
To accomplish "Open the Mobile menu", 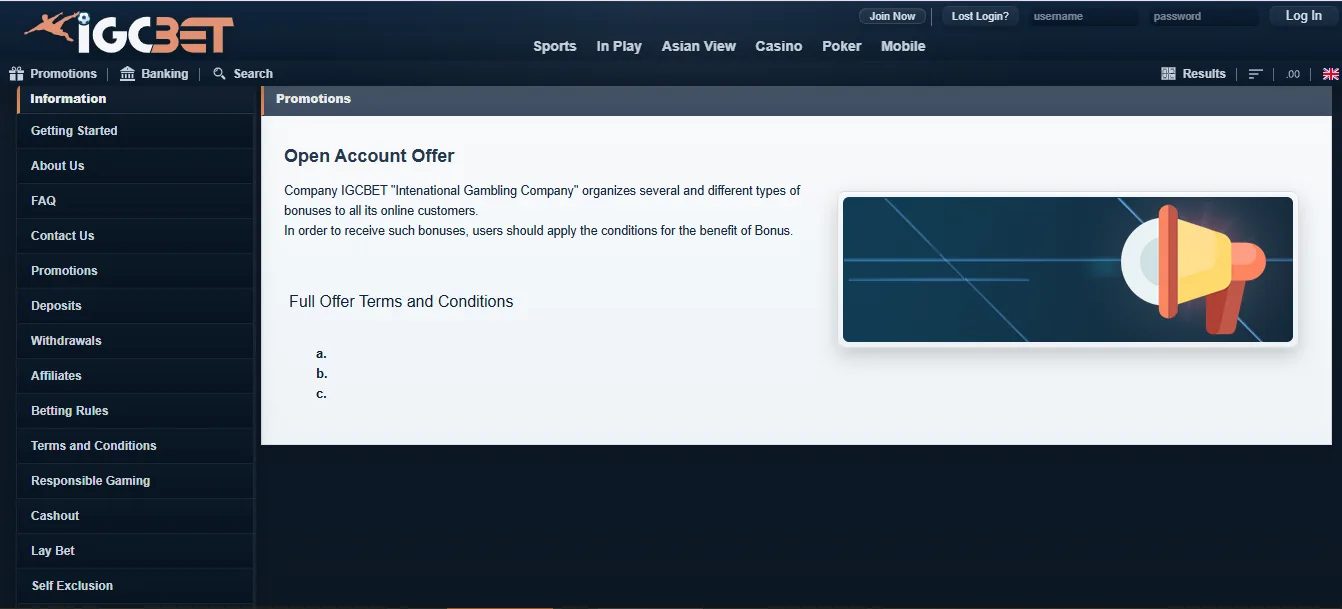I will [903, 46].
